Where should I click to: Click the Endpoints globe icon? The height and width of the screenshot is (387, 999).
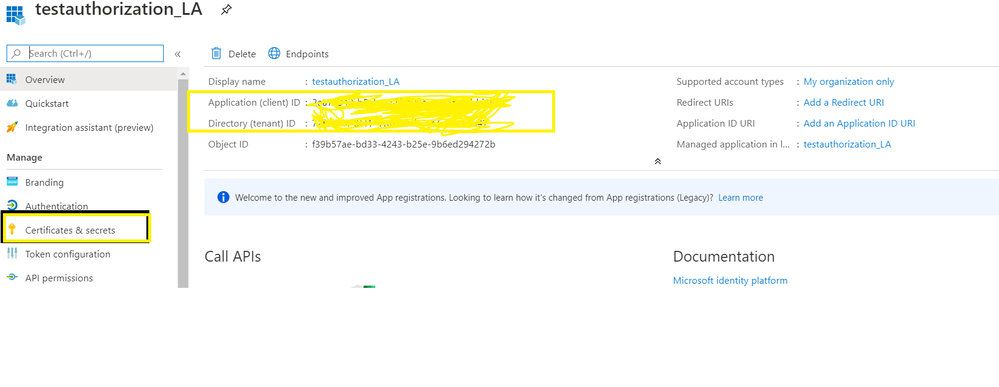pyautogui.click(x=274, y=54)
